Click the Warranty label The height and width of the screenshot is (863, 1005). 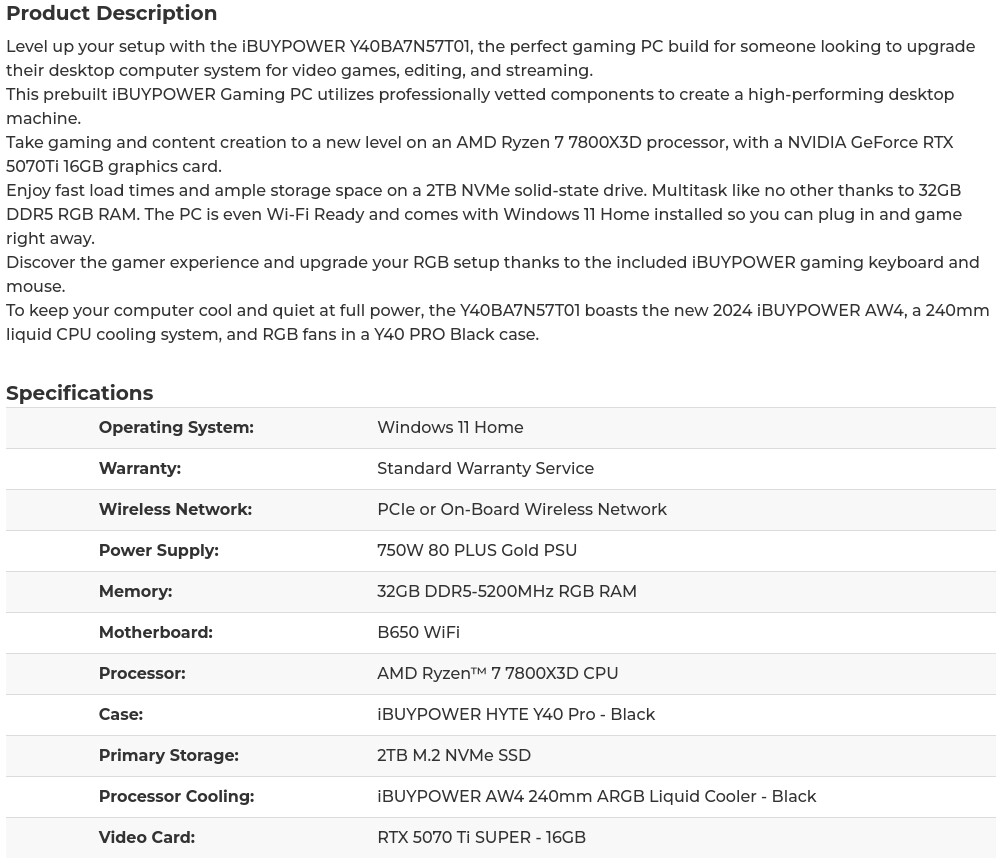139,468
